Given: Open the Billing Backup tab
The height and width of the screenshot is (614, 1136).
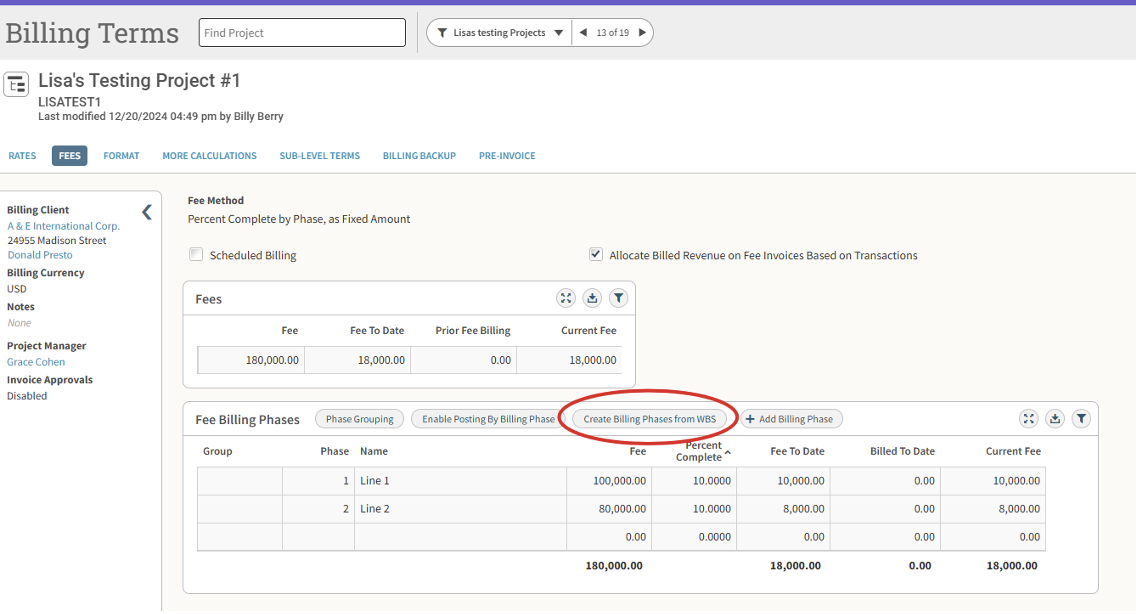Looking at the screenshot, I should [419, 156].
